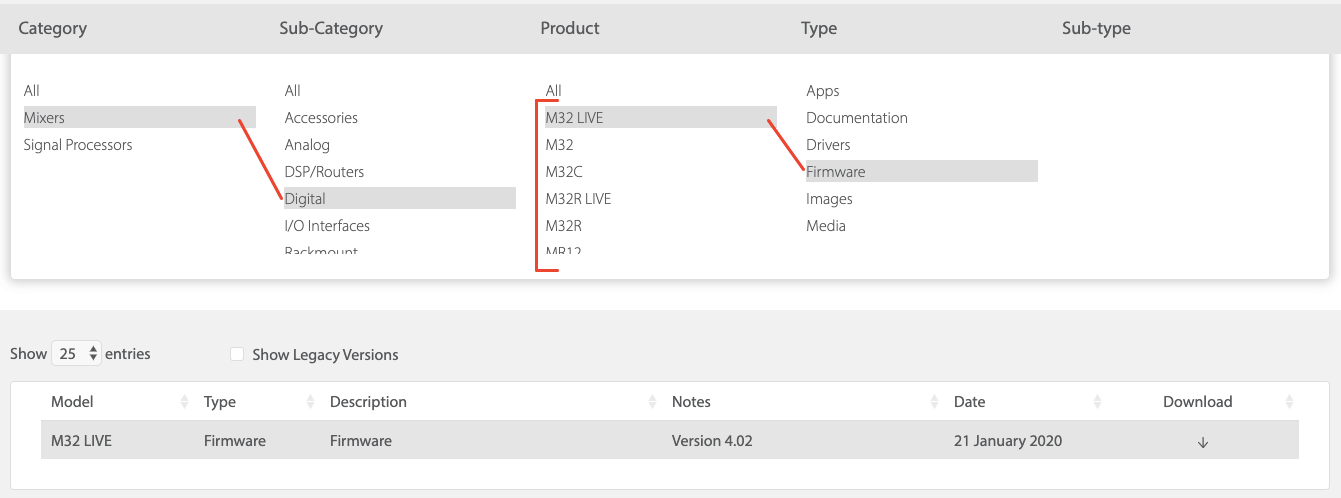This screenshot has width=1341, height=498.
Task: Click the Notes column header
Action: pyautogui.click(x=691, y=402)
